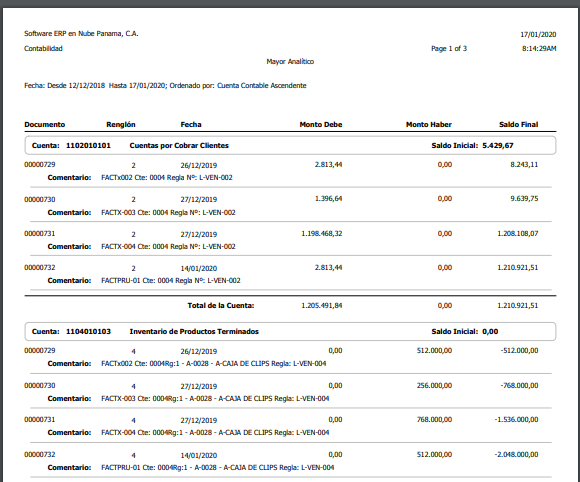Click document number 00000729 under Cuentas por Cobrar
The width and height of the screenshot is (580, 482).
[x=40, y=165]
